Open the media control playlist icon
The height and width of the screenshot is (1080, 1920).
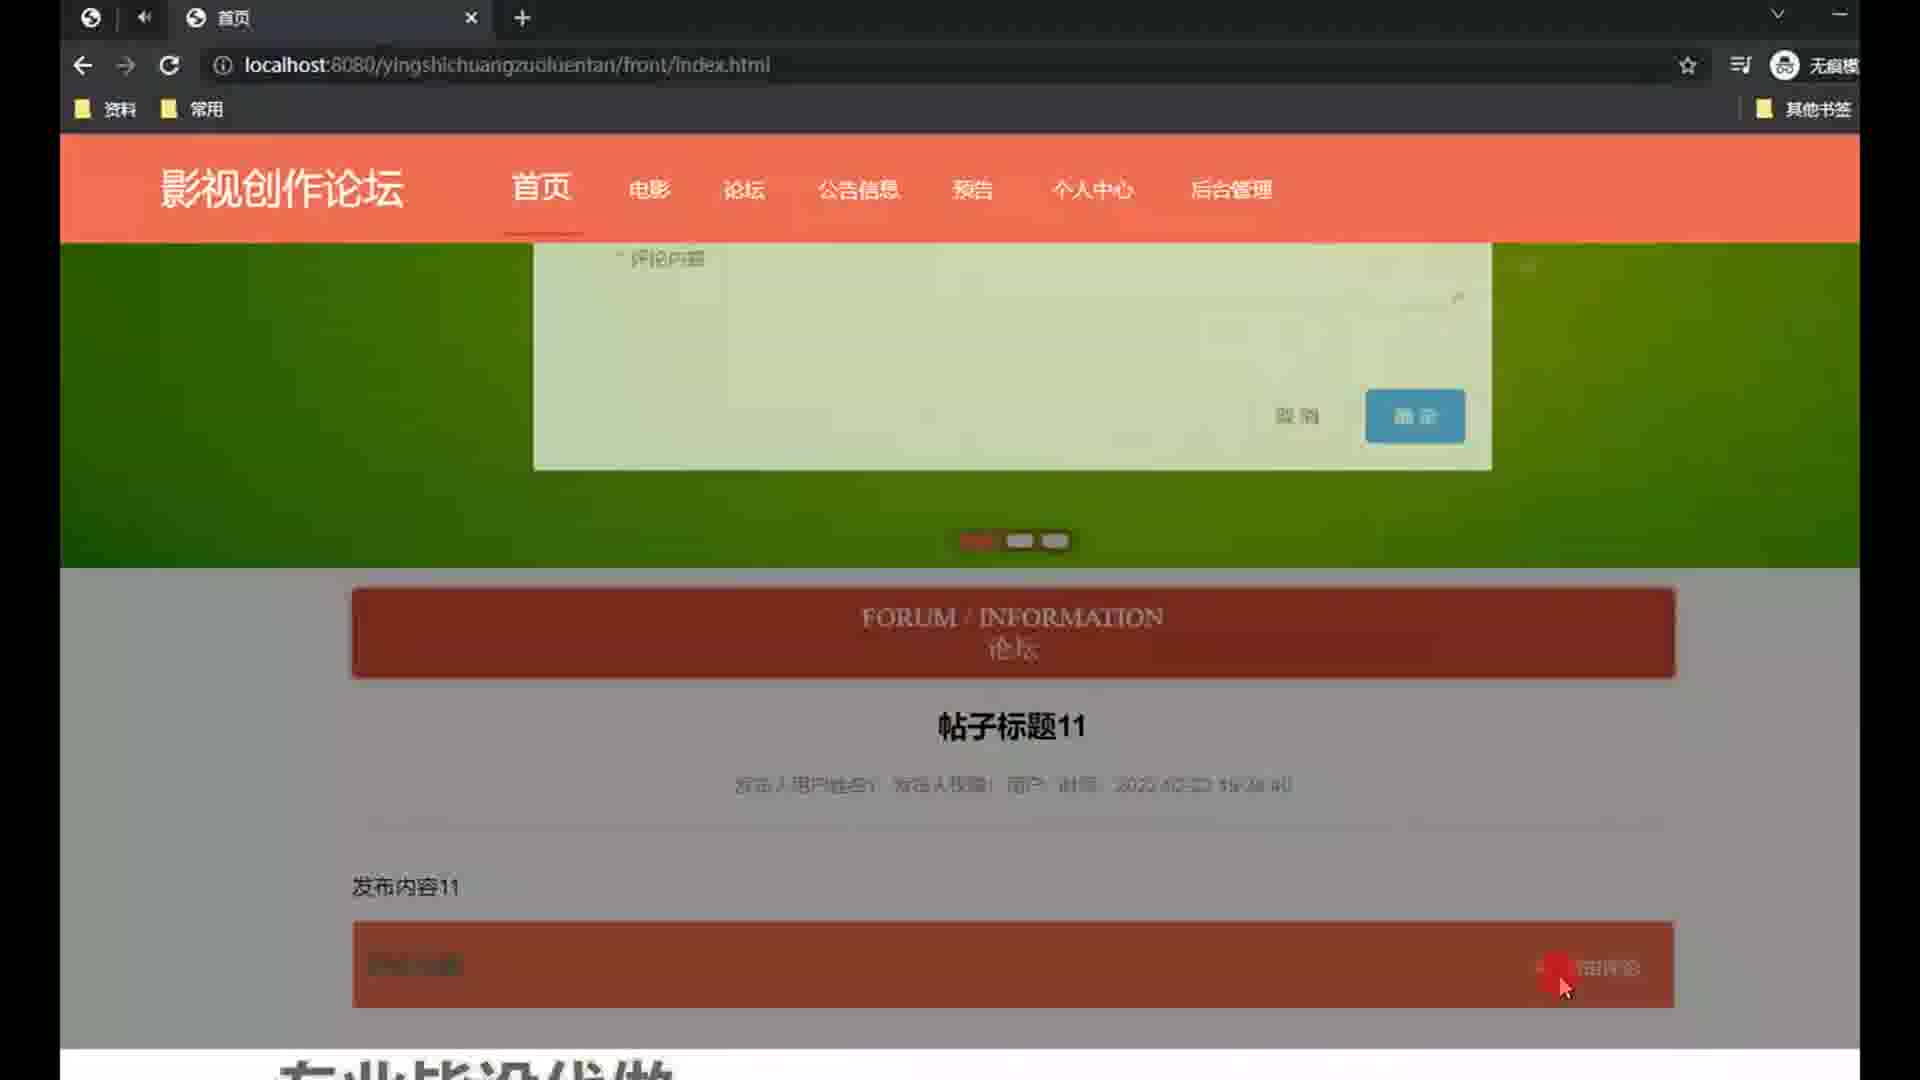coord(1740,66)
